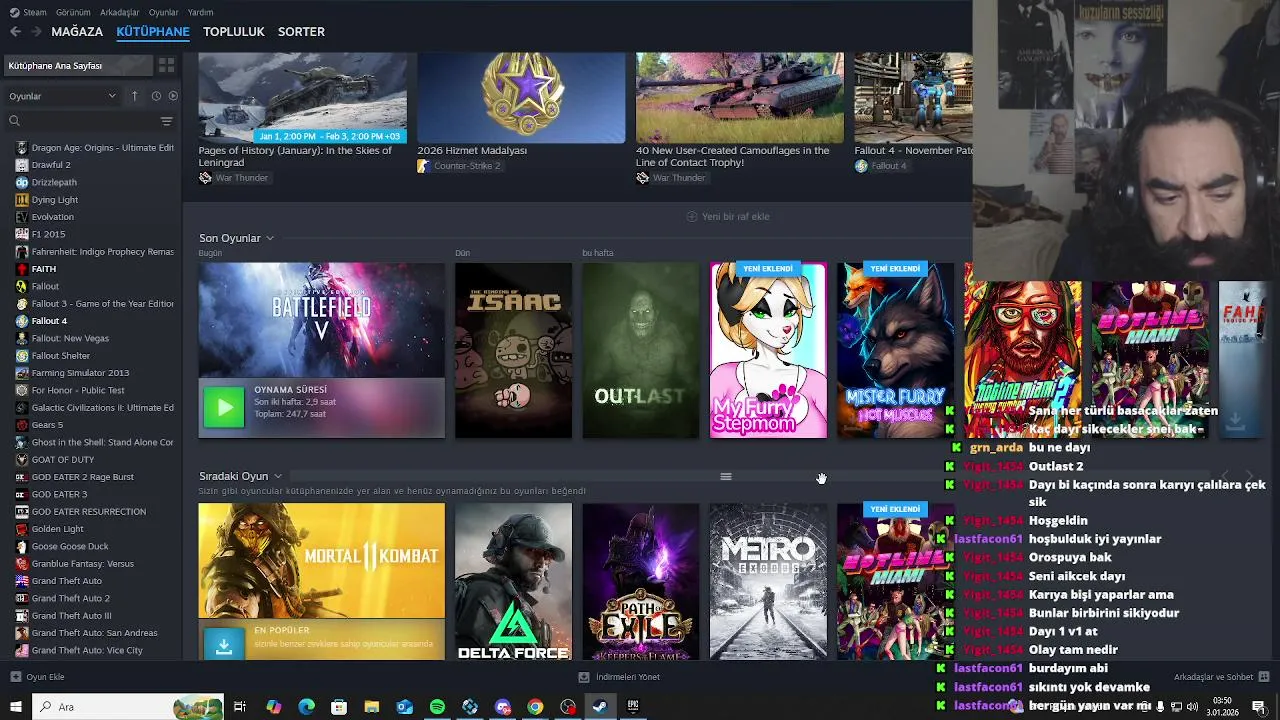This screenshot has height=720, width=1280.
Task: Toggle recent activity clock filter
Action: (156, 96)
